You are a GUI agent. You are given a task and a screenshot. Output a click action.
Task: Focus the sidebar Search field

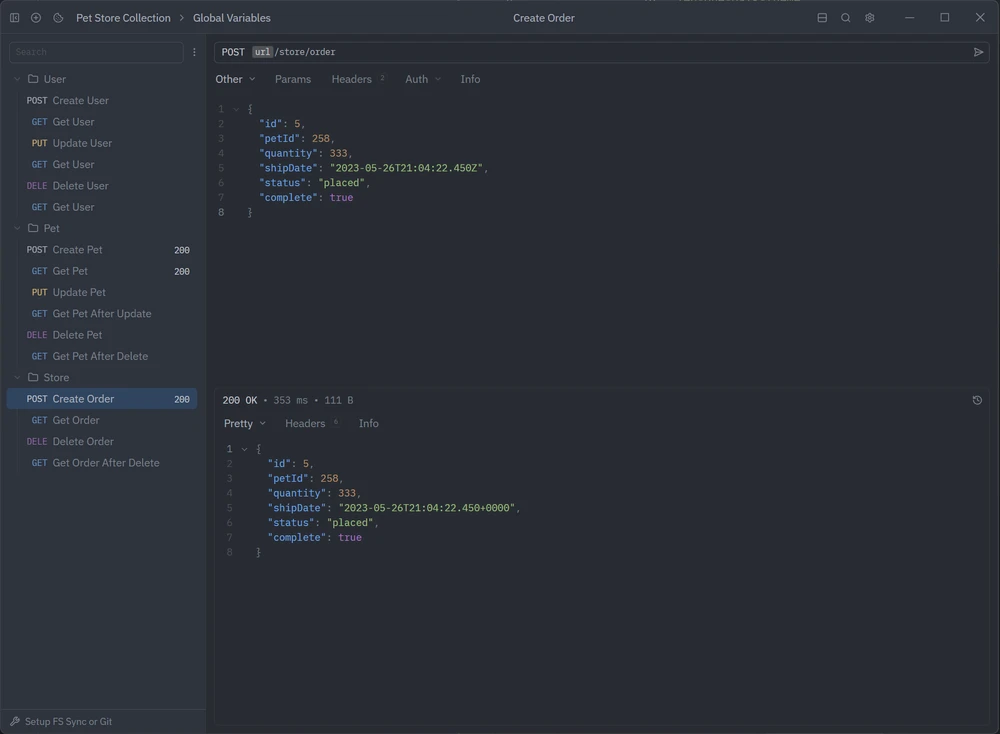[96, 52]
